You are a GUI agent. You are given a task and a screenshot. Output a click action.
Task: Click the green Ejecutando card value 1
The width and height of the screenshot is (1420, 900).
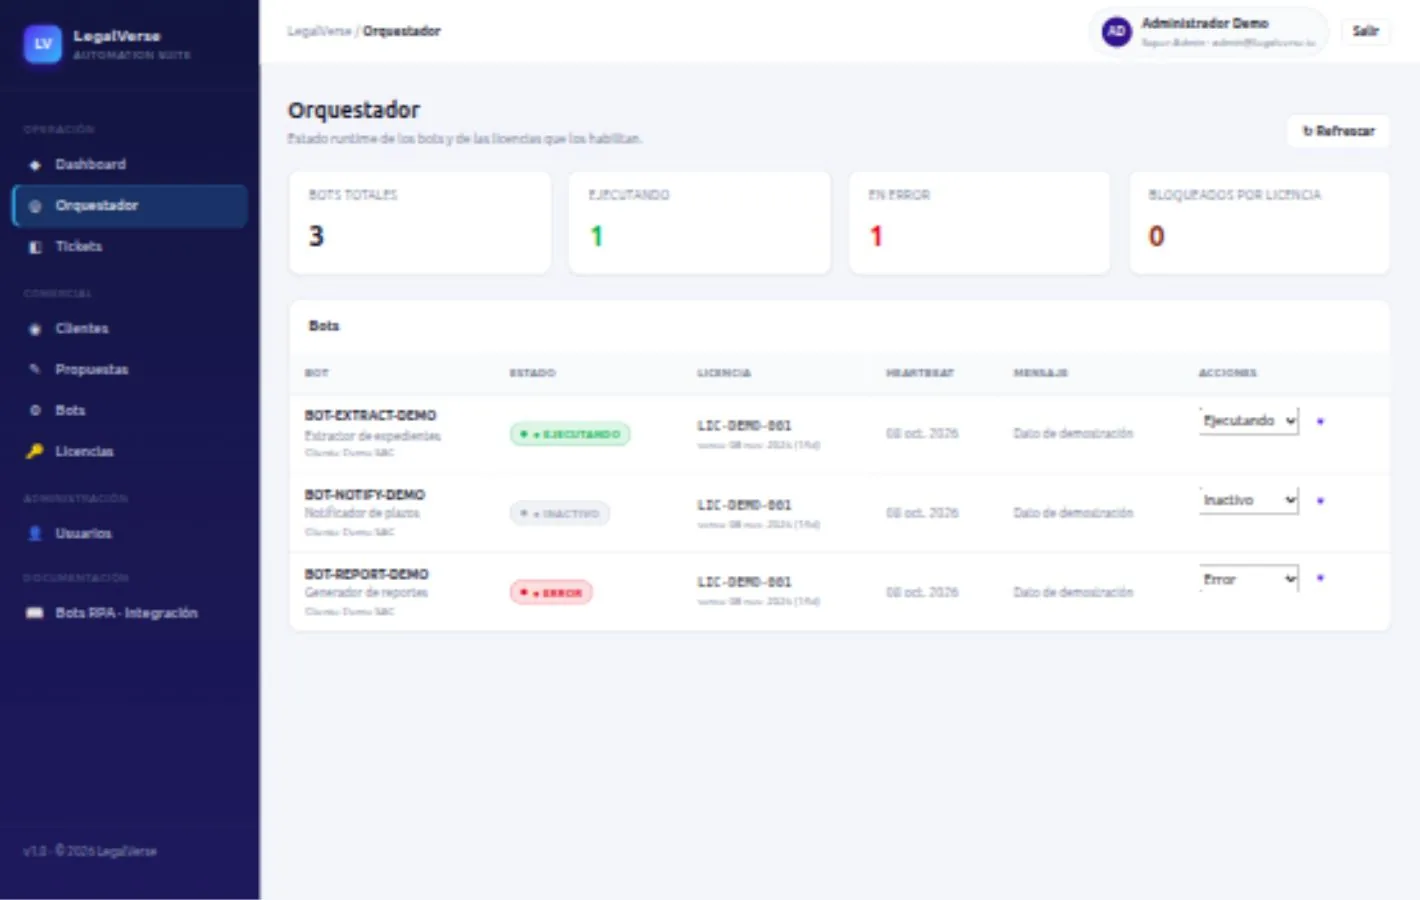597,236
